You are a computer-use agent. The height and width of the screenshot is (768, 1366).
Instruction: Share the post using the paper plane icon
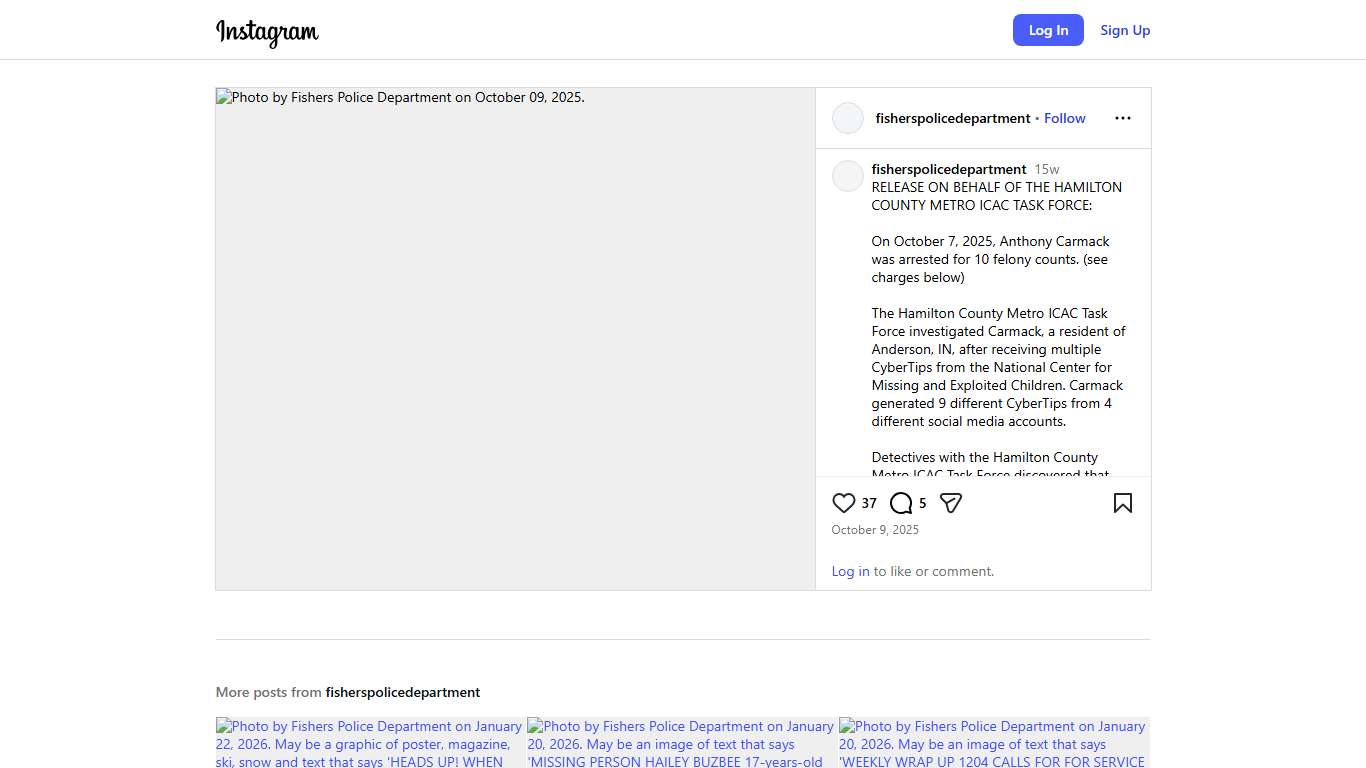pos(951,503)
